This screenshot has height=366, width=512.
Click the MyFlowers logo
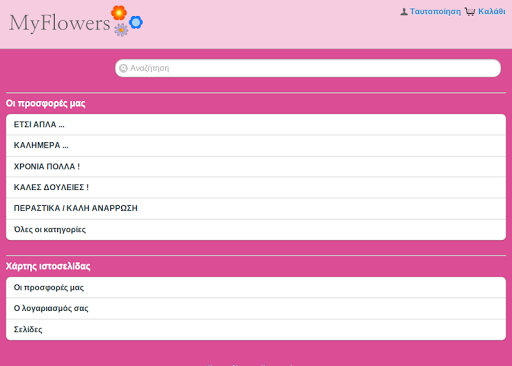[x=76, y=21]
